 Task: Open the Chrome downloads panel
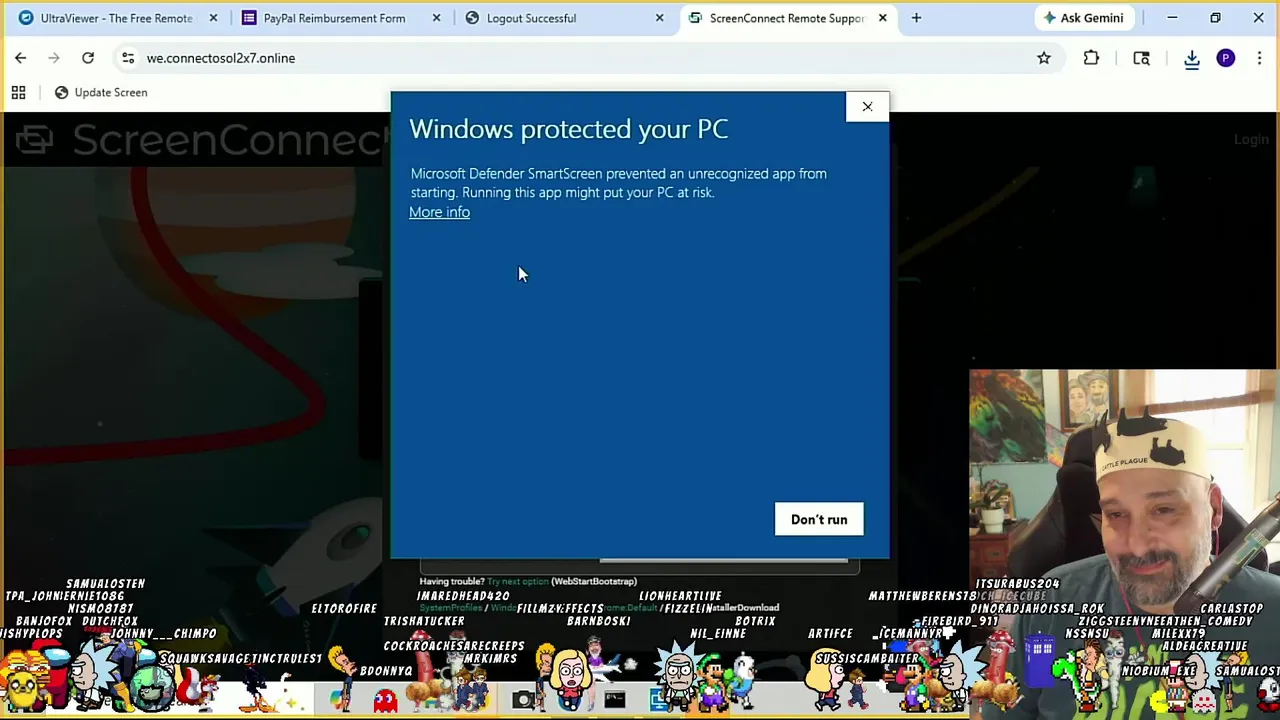[x=1192, y=58]
